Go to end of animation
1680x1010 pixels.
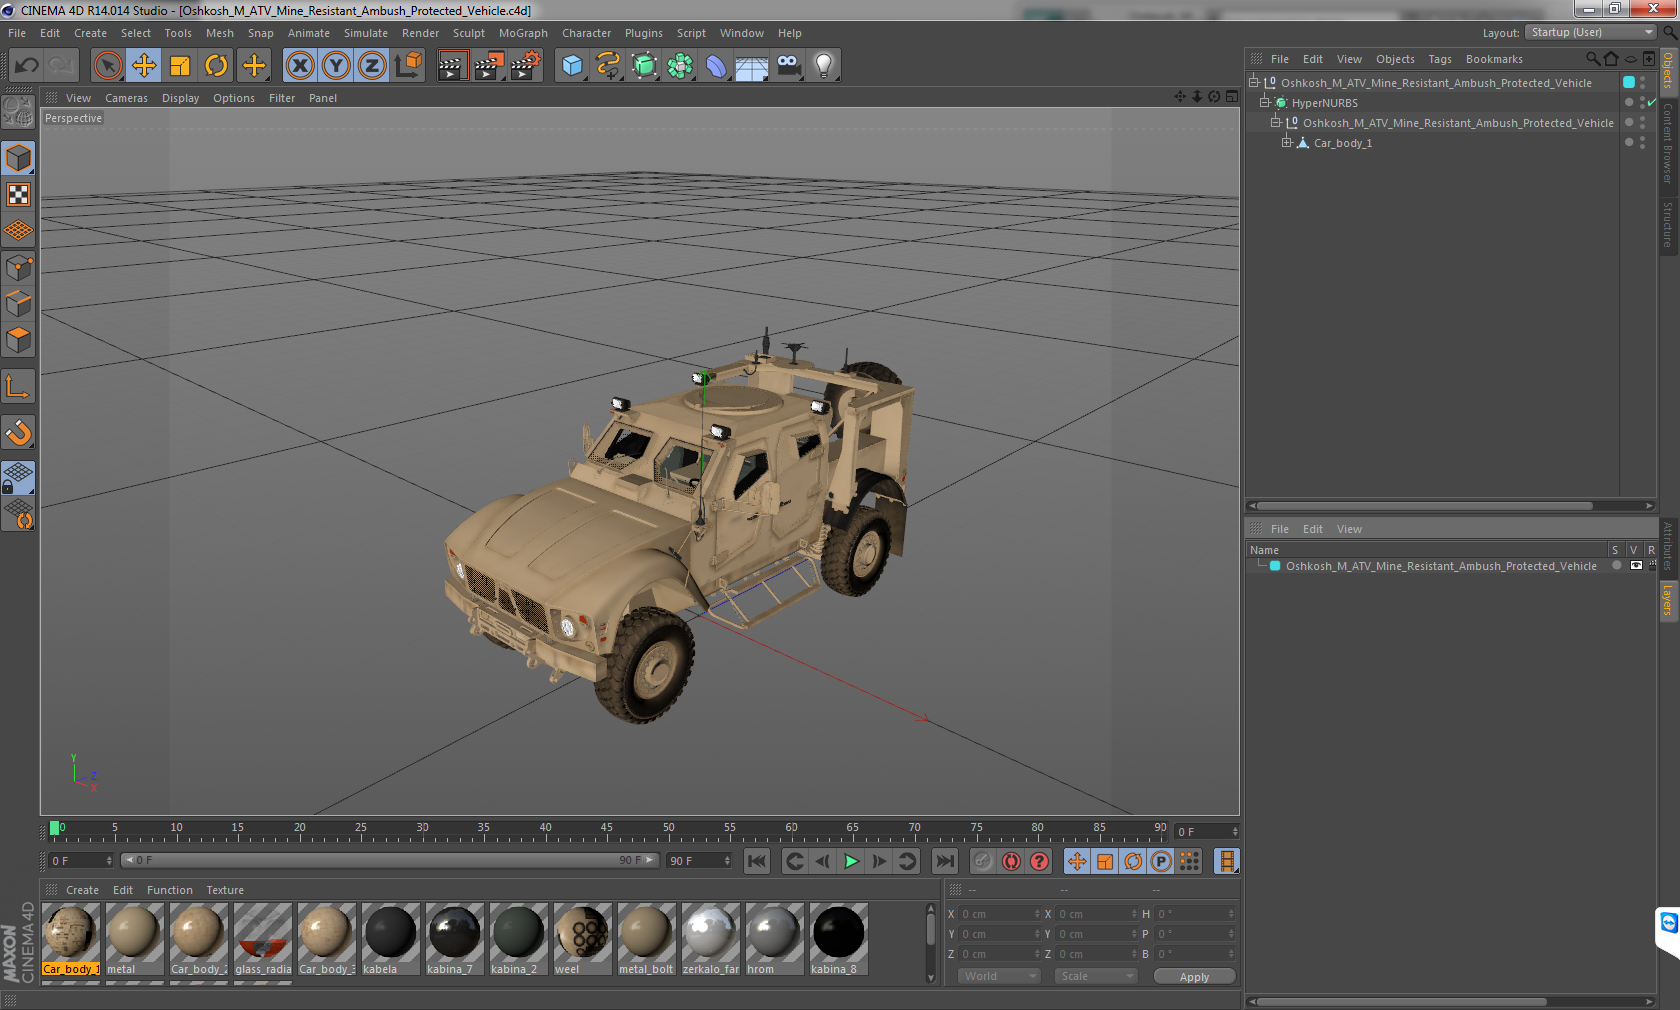[x=944, y=861]
